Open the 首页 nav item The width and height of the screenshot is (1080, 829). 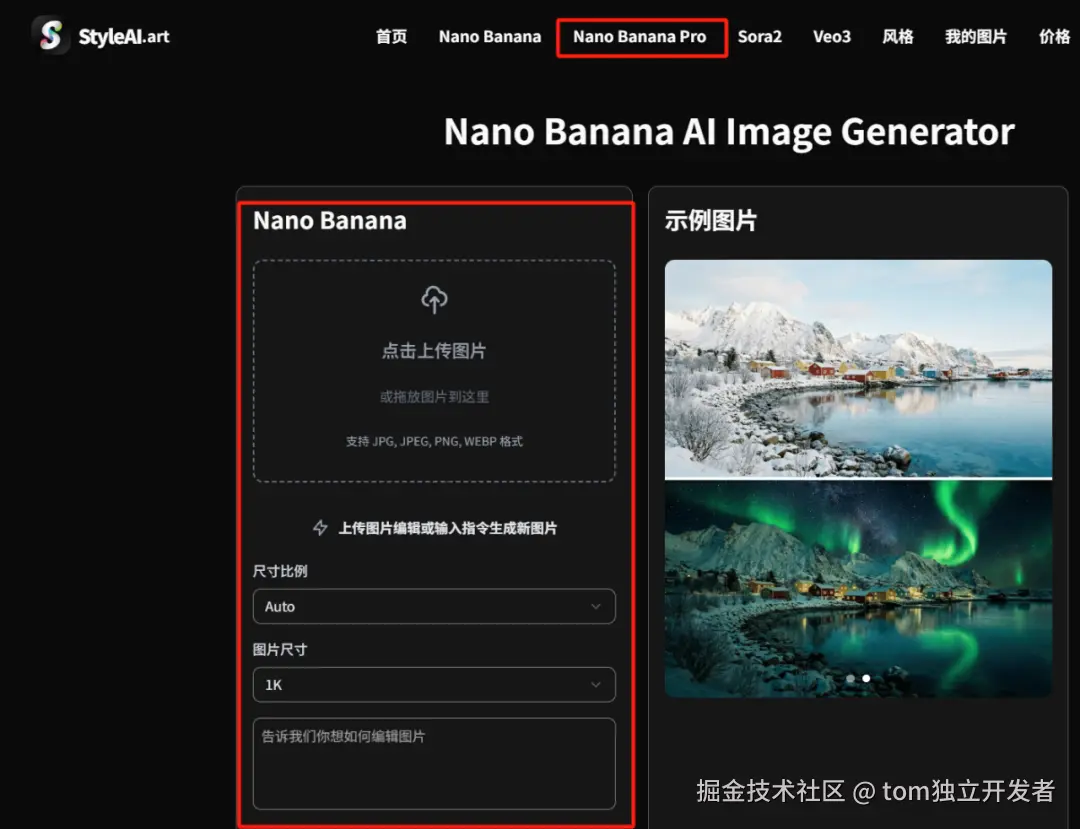(x=391, y=36)
